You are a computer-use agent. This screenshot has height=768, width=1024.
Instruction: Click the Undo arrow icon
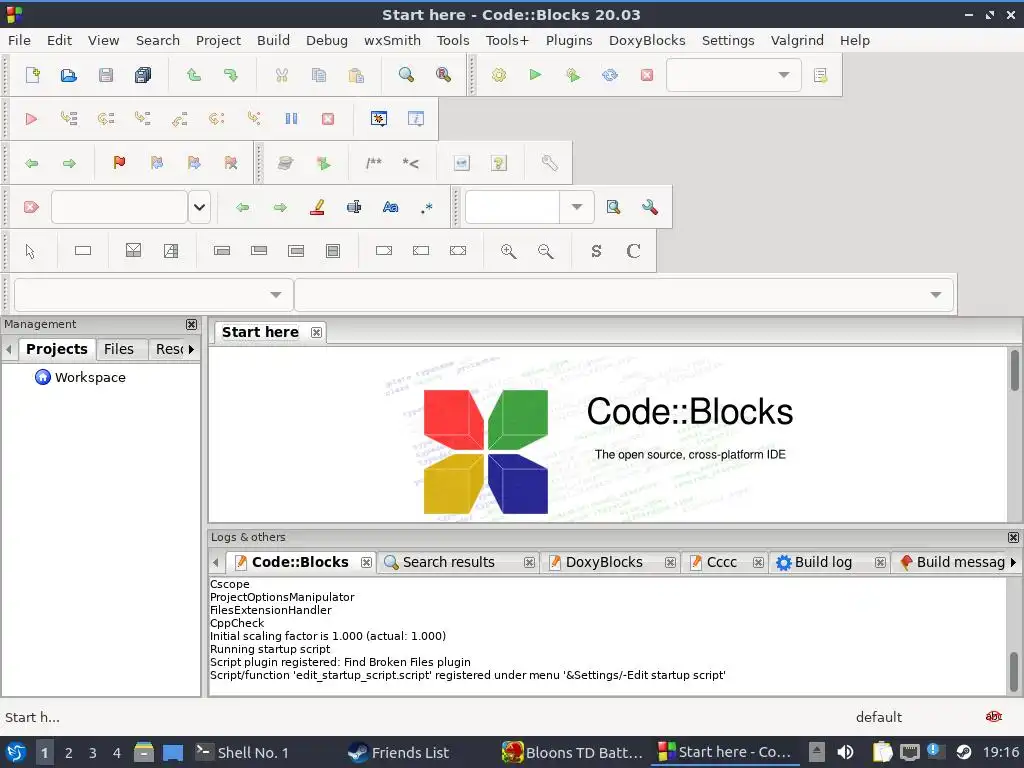point(193,75)
